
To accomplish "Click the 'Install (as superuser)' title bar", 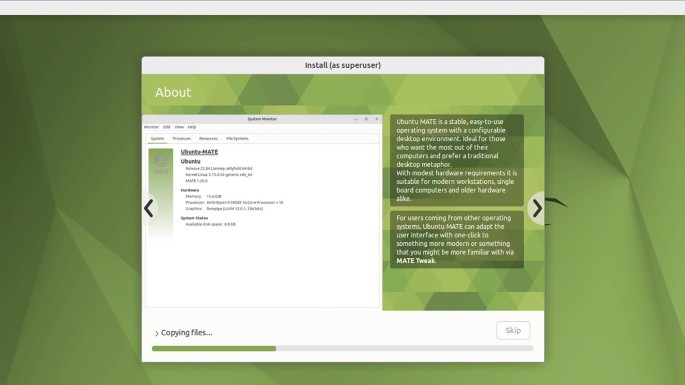I will point(343,65).
